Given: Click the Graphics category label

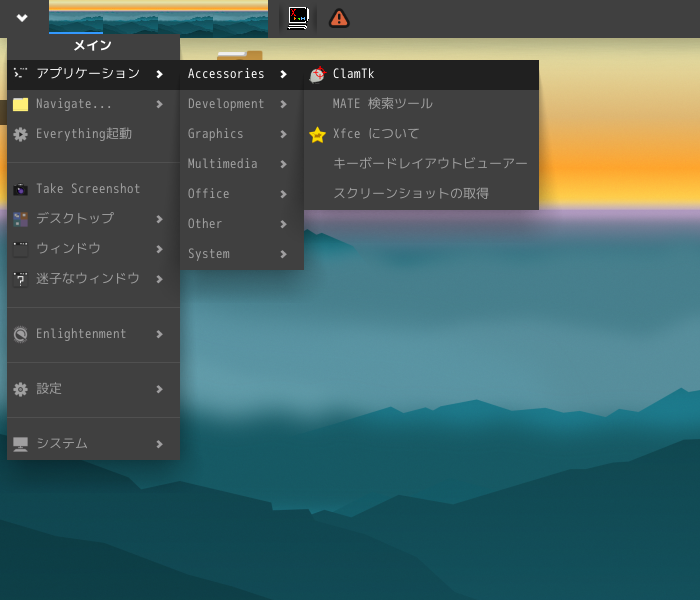Looking at the screenshot, I should pos(215,134).
